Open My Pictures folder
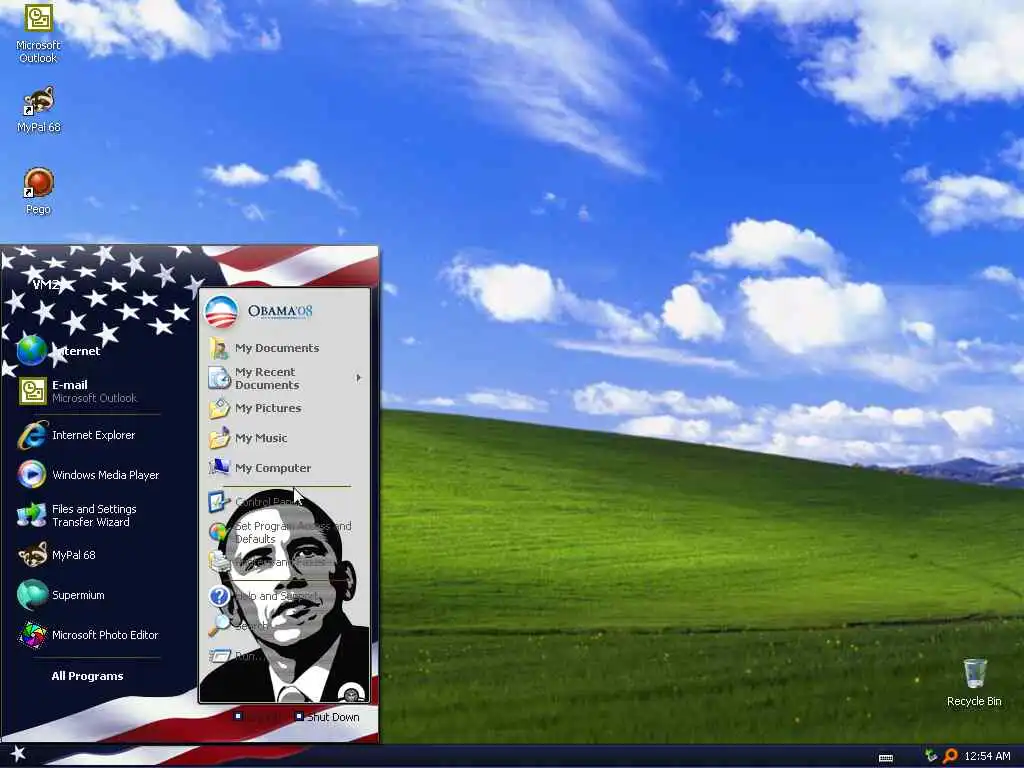The width and height of the screenshot is (1024, 768). coord(255,408)
